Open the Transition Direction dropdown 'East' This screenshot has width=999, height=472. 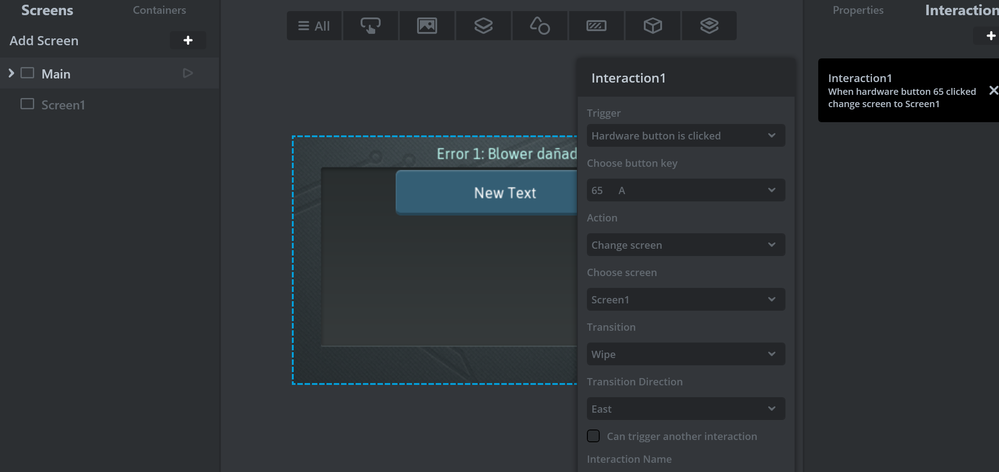tap(686, 409)
